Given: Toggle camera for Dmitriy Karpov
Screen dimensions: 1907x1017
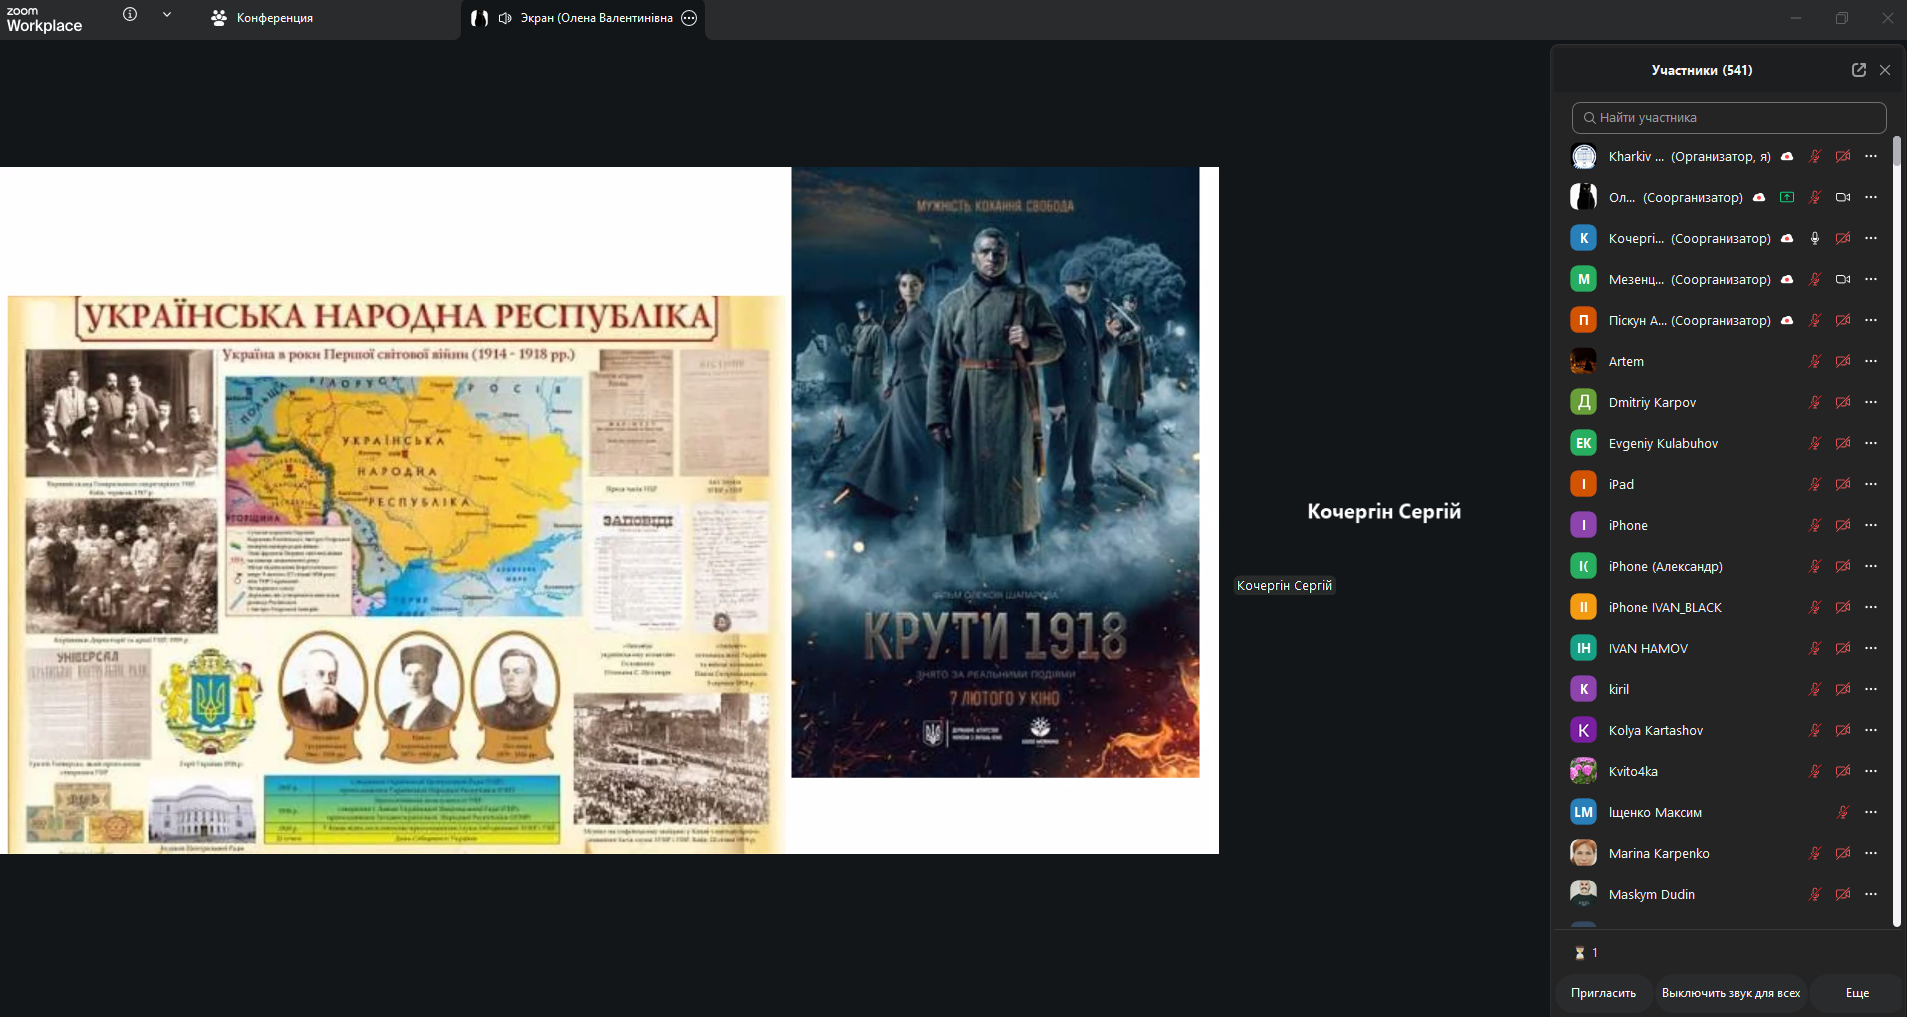Looking at the screenshot, I should point(1843,402).
